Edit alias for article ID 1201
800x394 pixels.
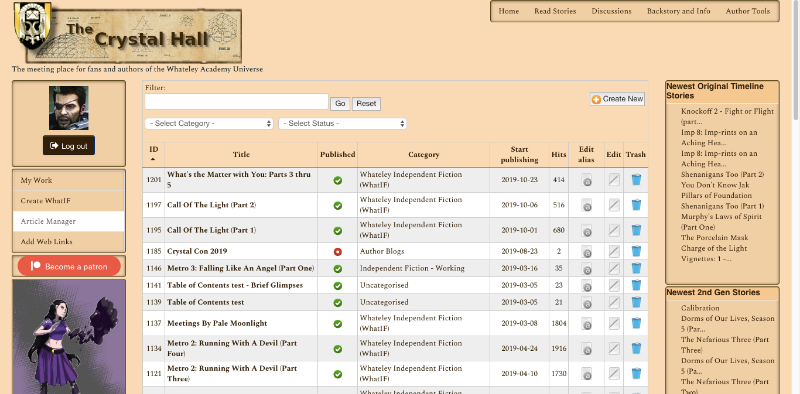click(587, 180)
